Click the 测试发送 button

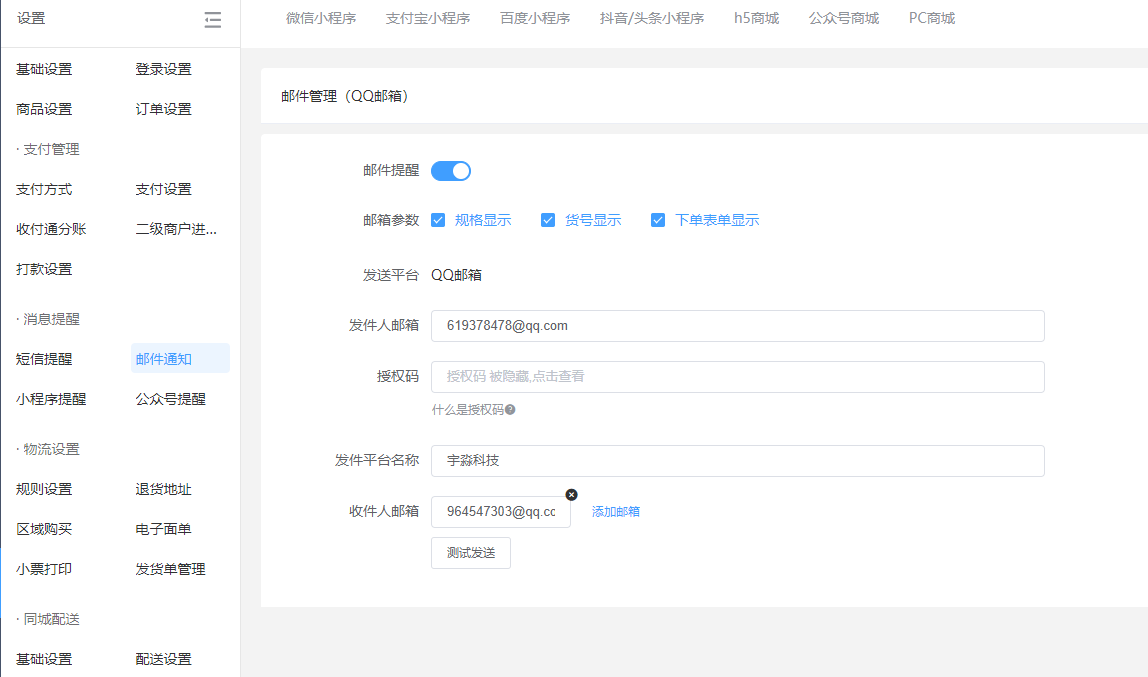click(471, 553)
